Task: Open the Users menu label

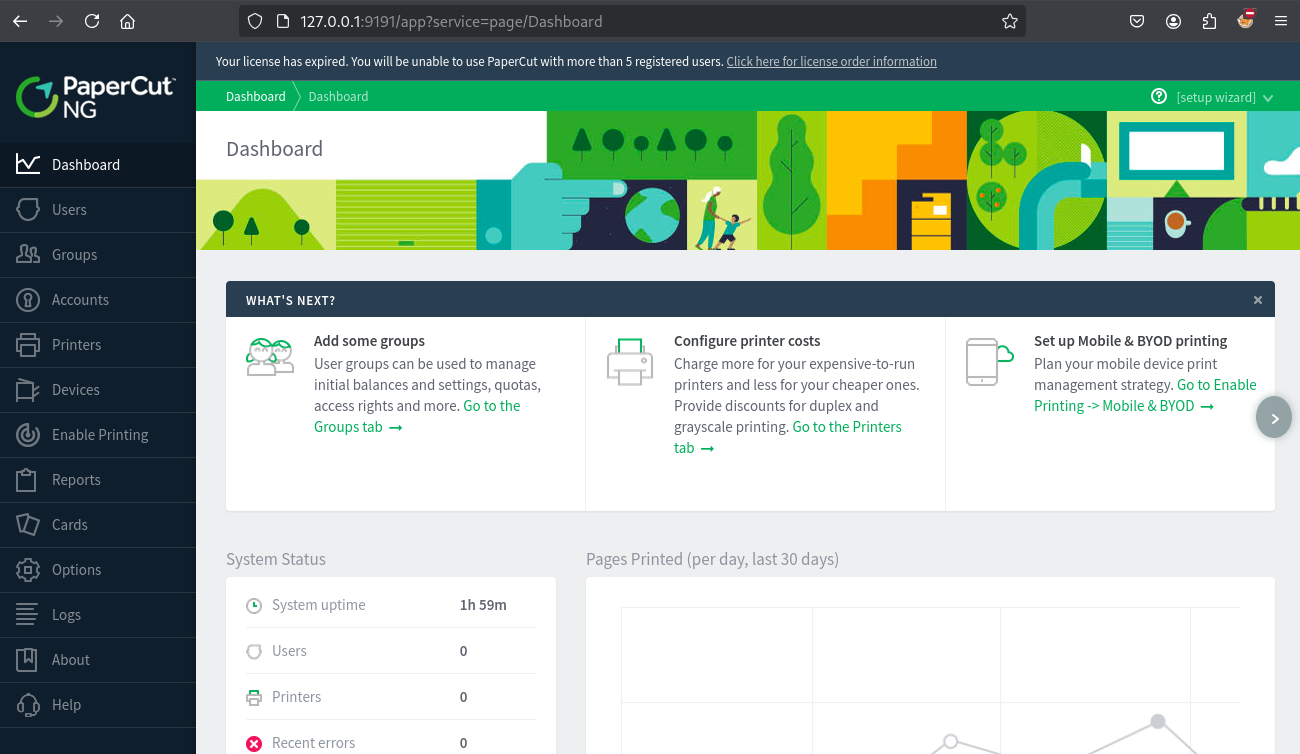Action: point(69,209)
